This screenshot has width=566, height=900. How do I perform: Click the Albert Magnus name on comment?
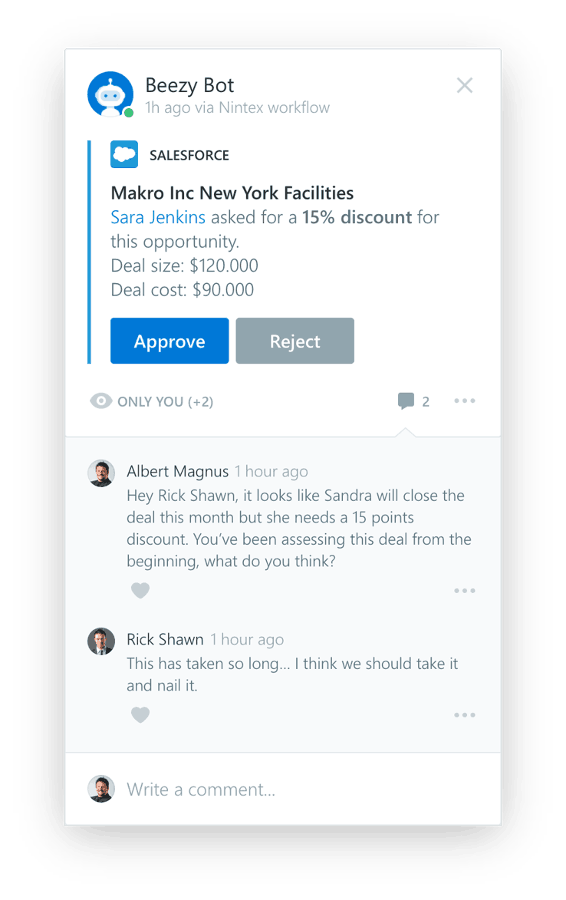[x=177, y=471]
